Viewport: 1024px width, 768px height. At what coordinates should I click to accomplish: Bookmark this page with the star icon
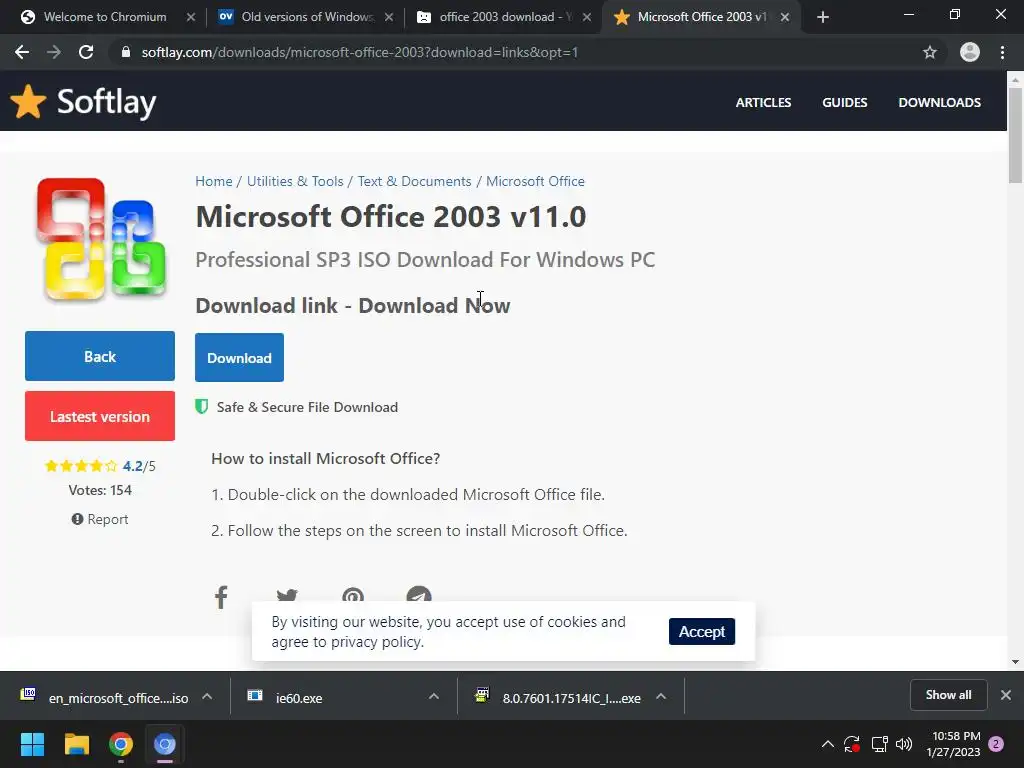coord(929,52)
